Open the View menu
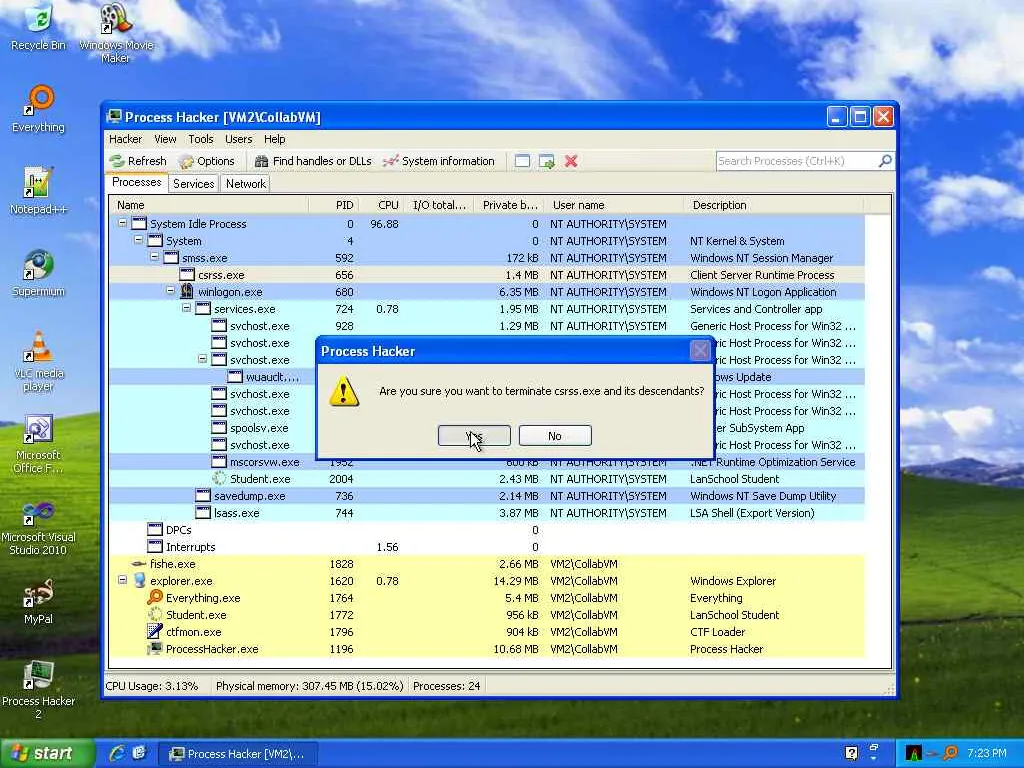Viewport: 1024px width, 768px height. pyautogui.click(x=165, y=139)
